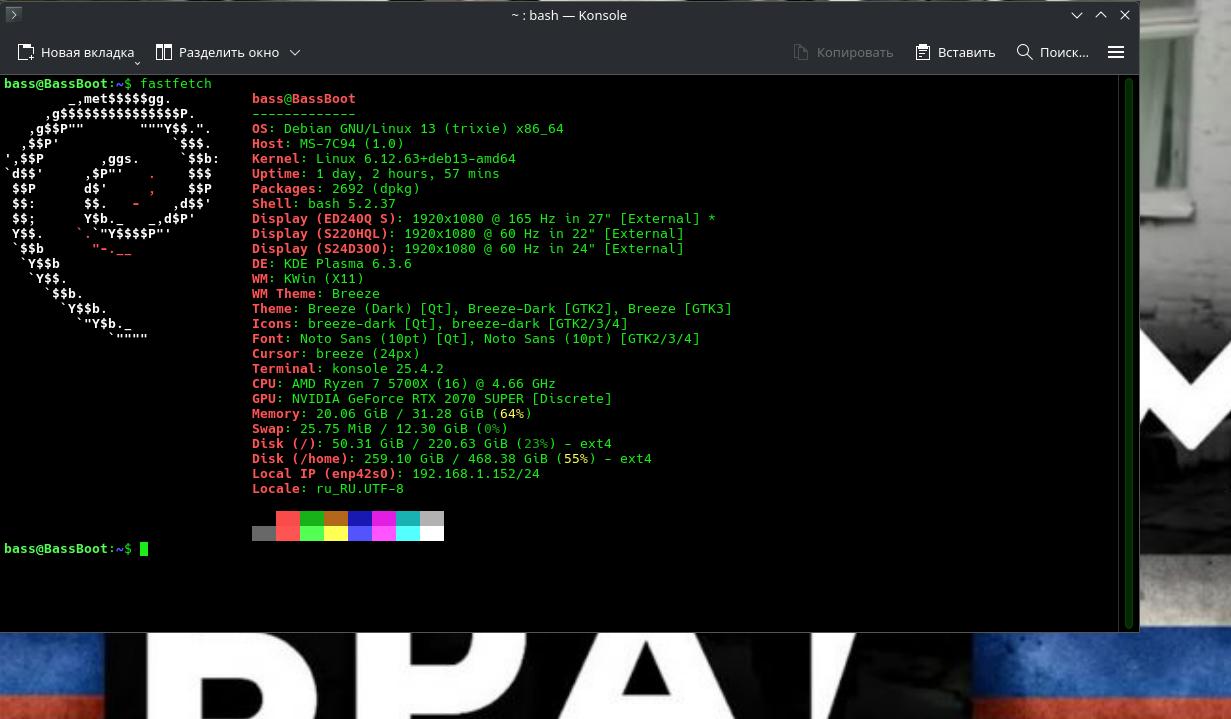Click the green cursor at the bottom prompt
1231x719 pixels.
click(144, 549)
